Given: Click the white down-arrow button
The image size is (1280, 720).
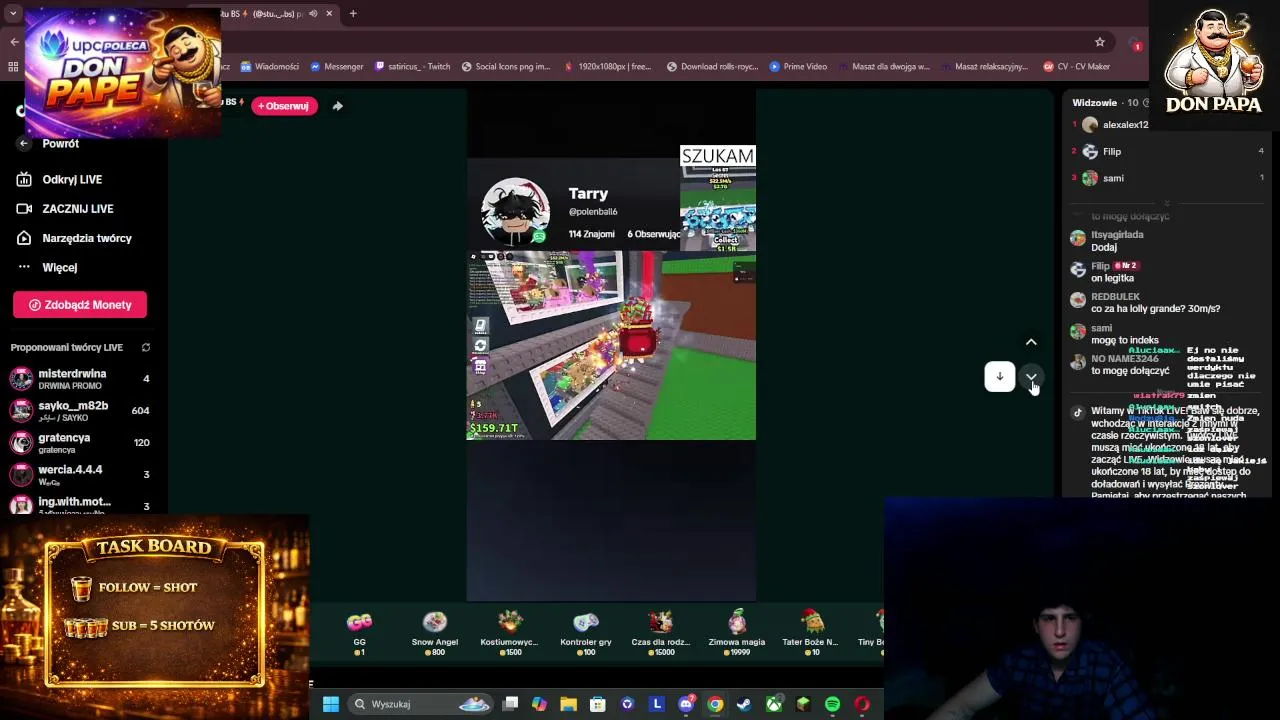Looking at the screenshot, I should click(999, 376).
